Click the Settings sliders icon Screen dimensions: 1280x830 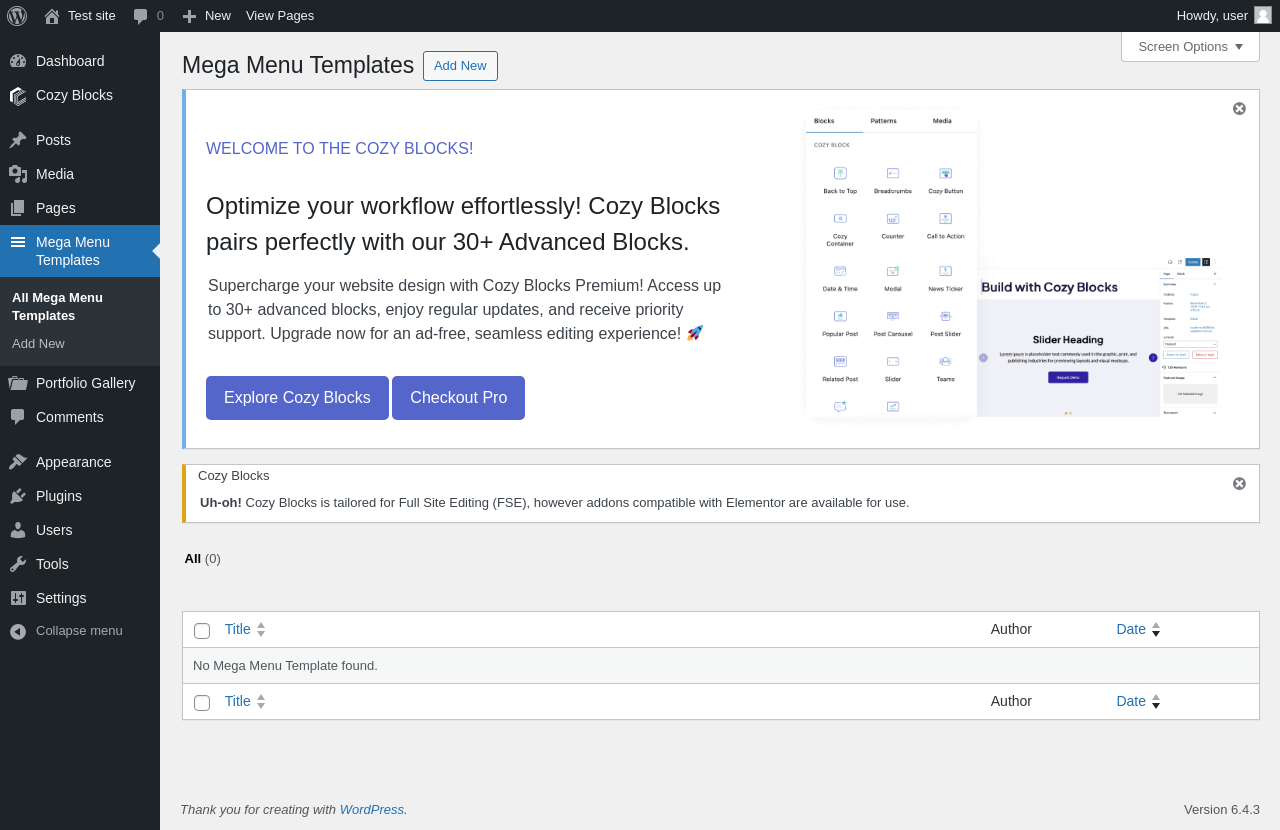pyautogui.click(x=18, y=598)
